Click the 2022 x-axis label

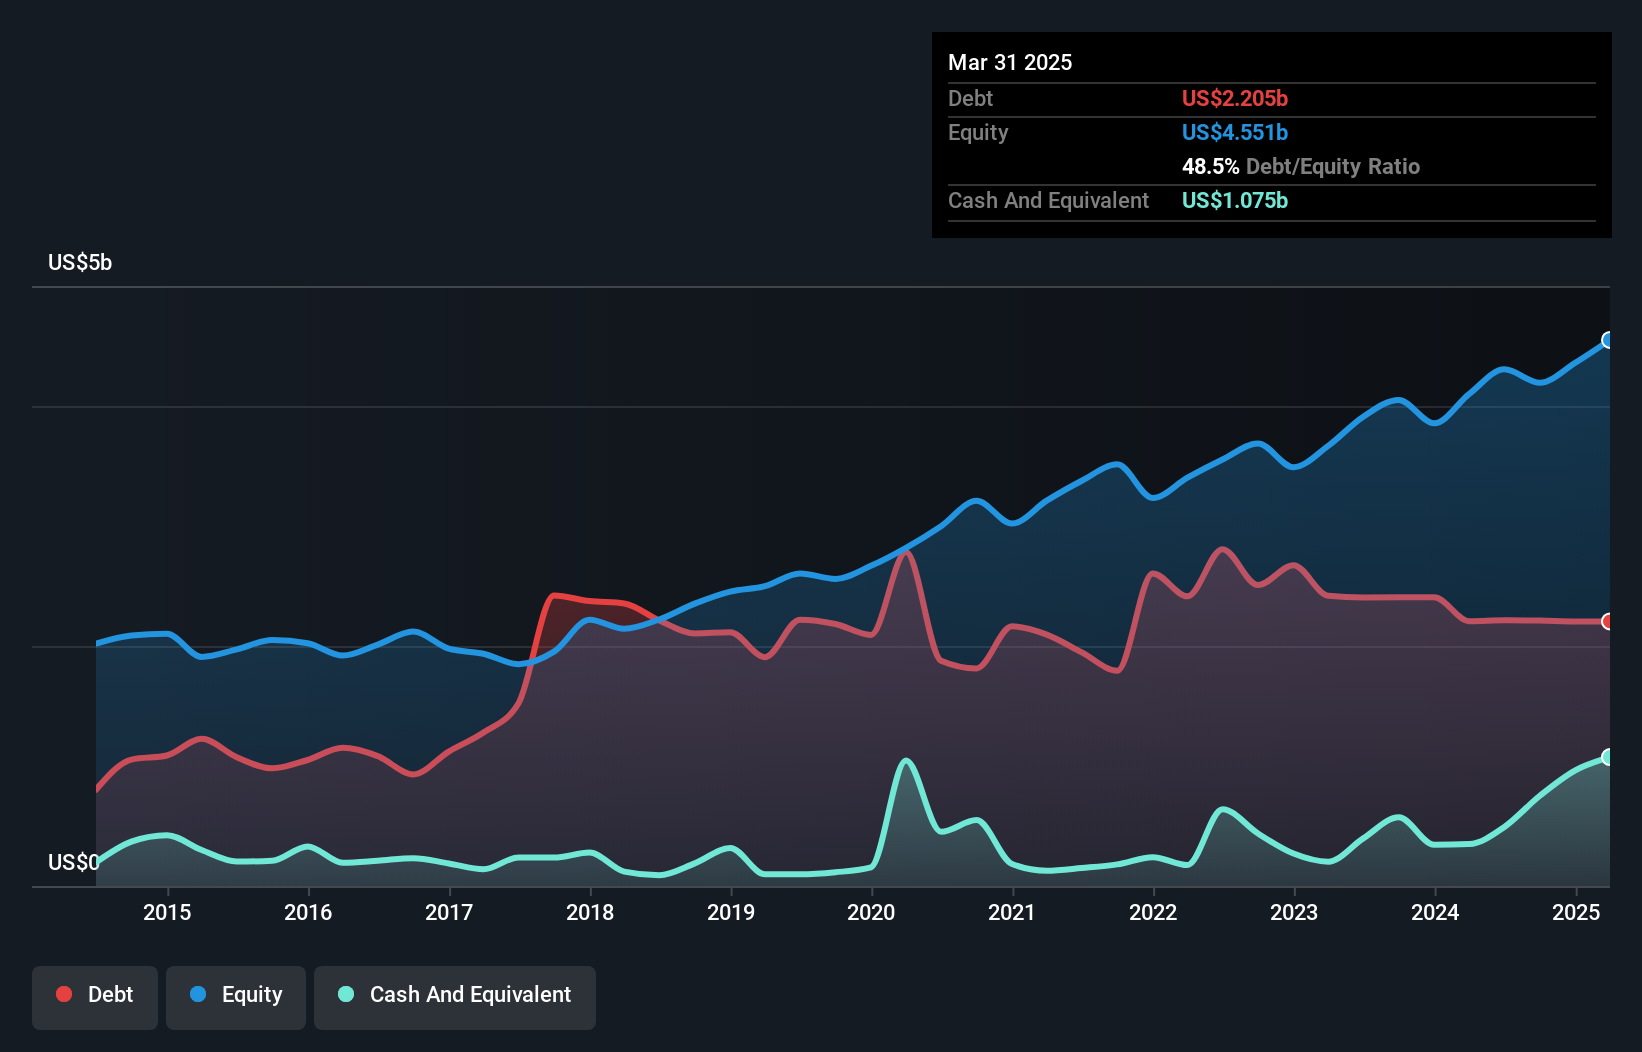coord(1153,912)
